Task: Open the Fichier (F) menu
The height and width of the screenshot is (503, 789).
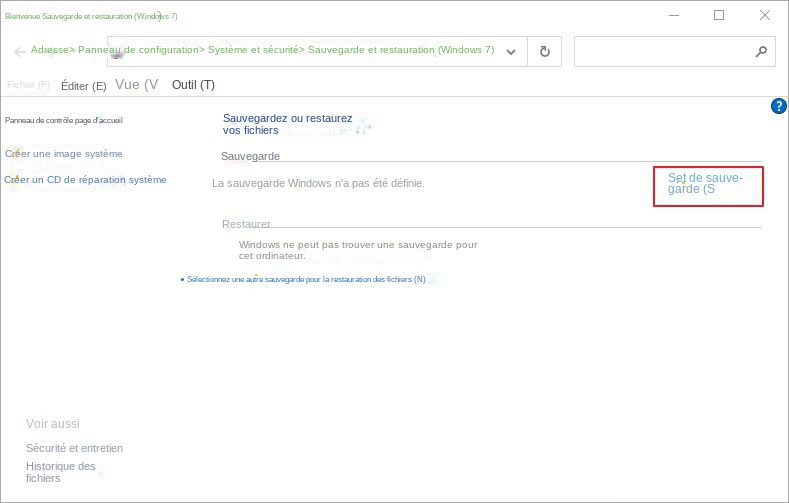Action: pos(28,85)
